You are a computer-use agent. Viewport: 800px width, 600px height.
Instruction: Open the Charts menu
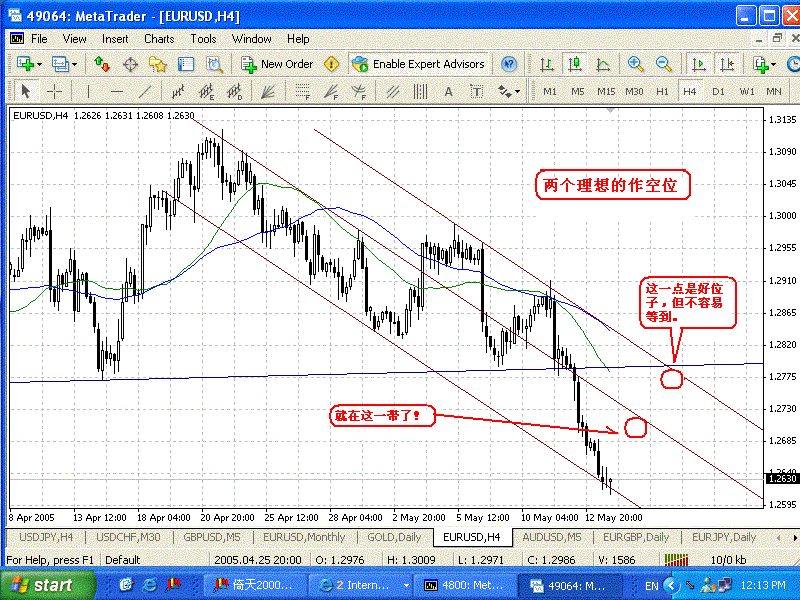[x=159, y=39]
